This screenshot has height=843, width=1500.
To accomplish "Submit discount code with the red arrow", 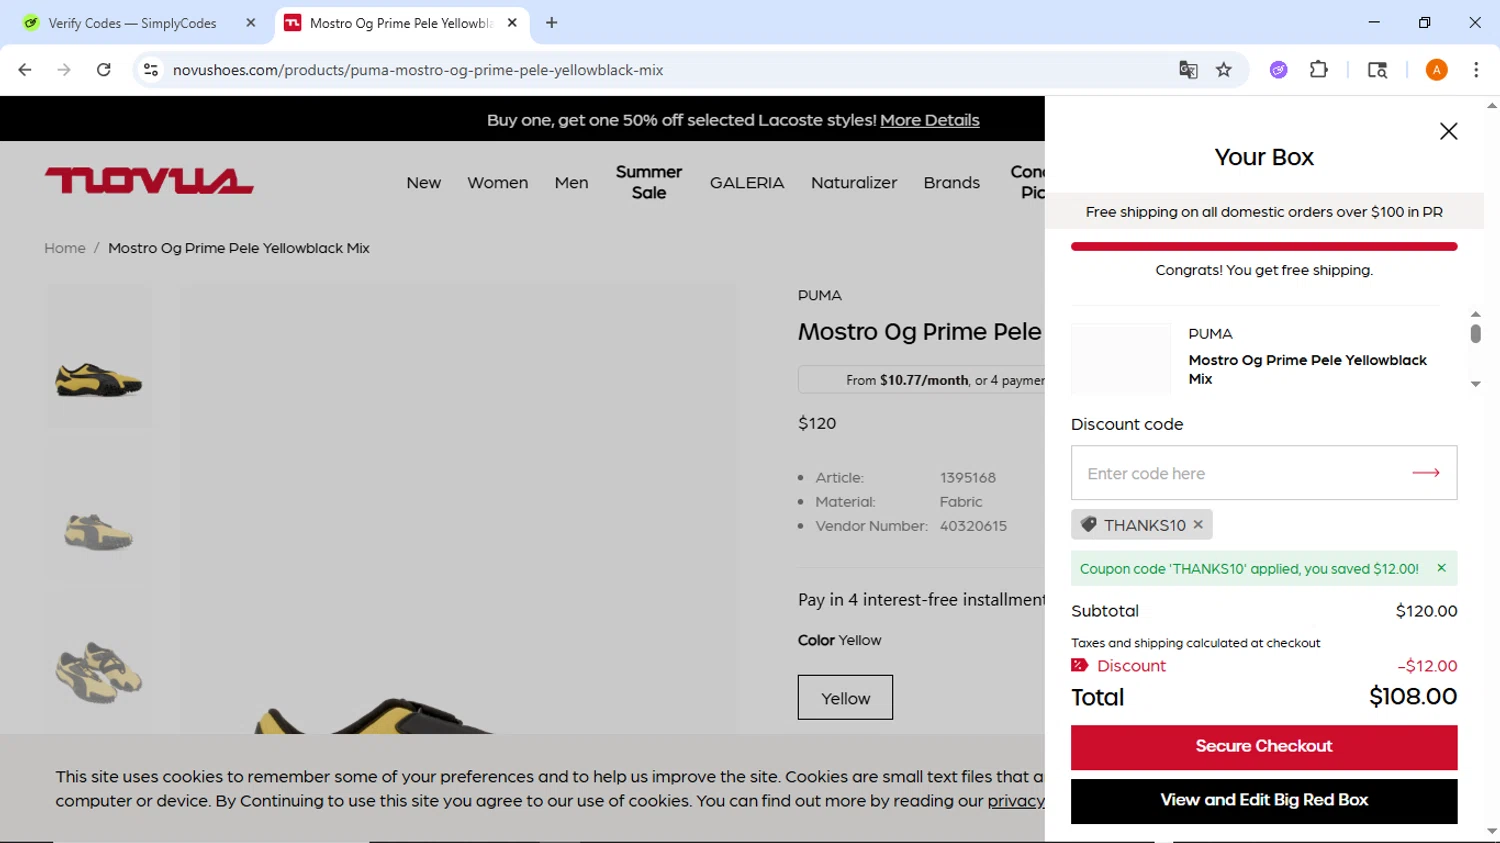I will pos(1426,473).
